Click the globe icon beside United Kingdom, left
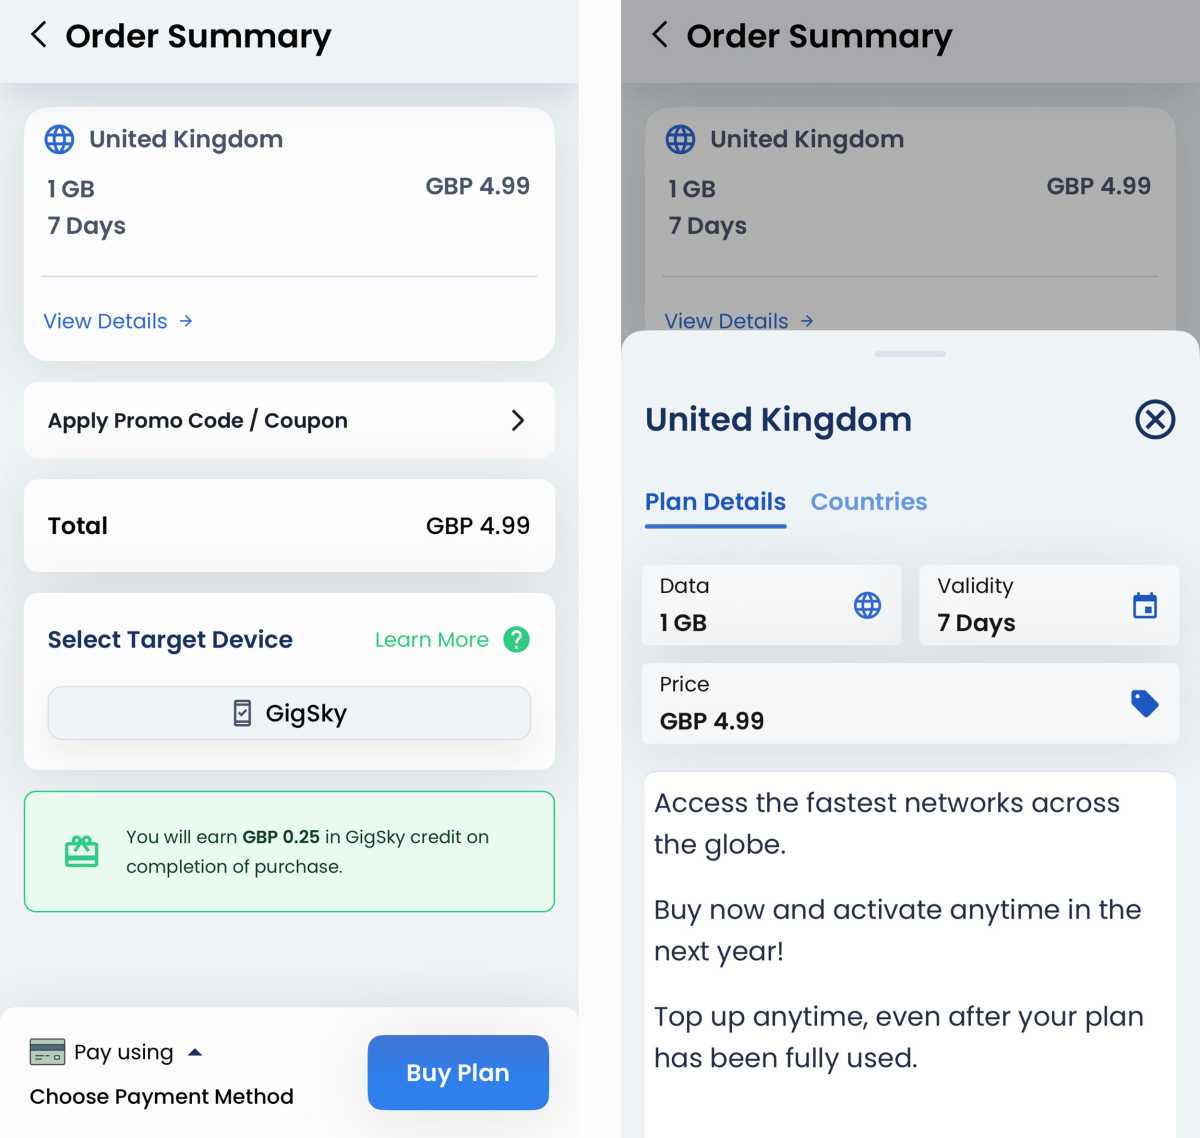This screenshot has height=1138, width=1200. pos(60,139)
